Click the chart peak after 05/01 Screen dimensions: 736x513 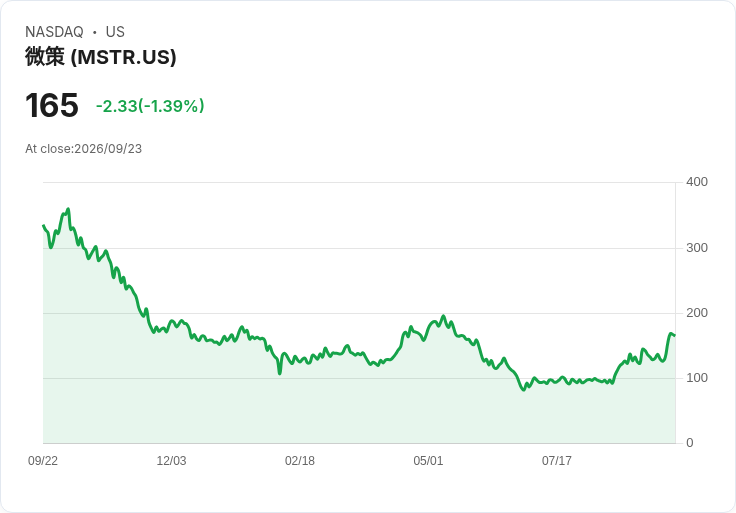pos(444,316)
